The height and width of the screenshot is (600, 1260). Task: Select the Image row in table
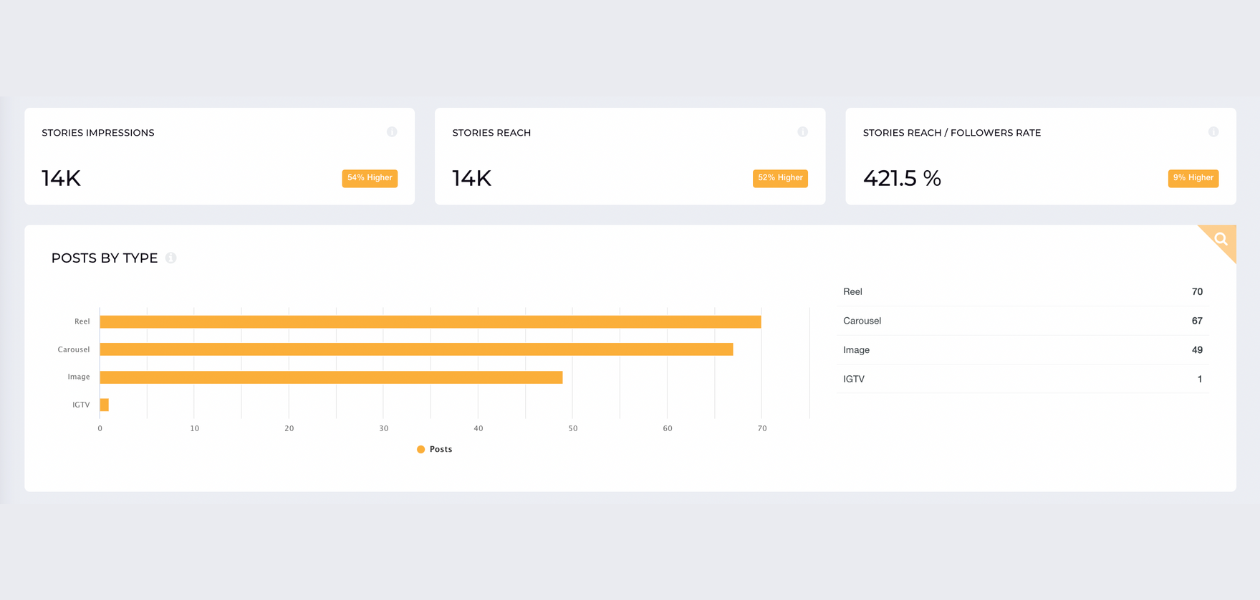point(1023,350)
